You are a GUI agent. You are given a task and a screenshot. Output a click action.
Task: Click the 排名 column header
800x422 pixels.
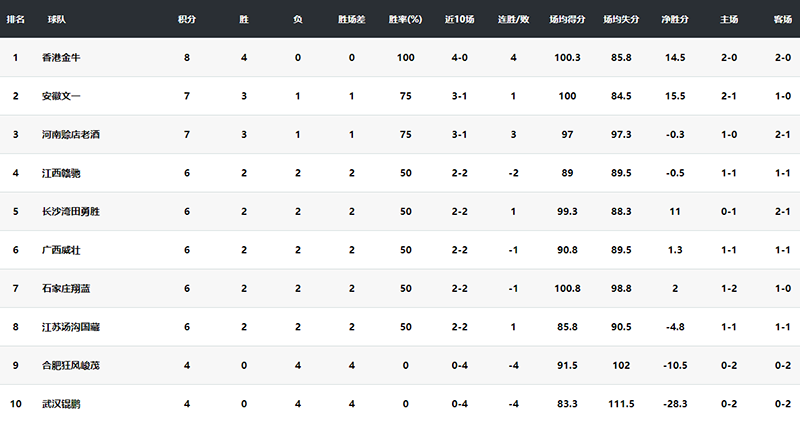[x=15, y=19]
